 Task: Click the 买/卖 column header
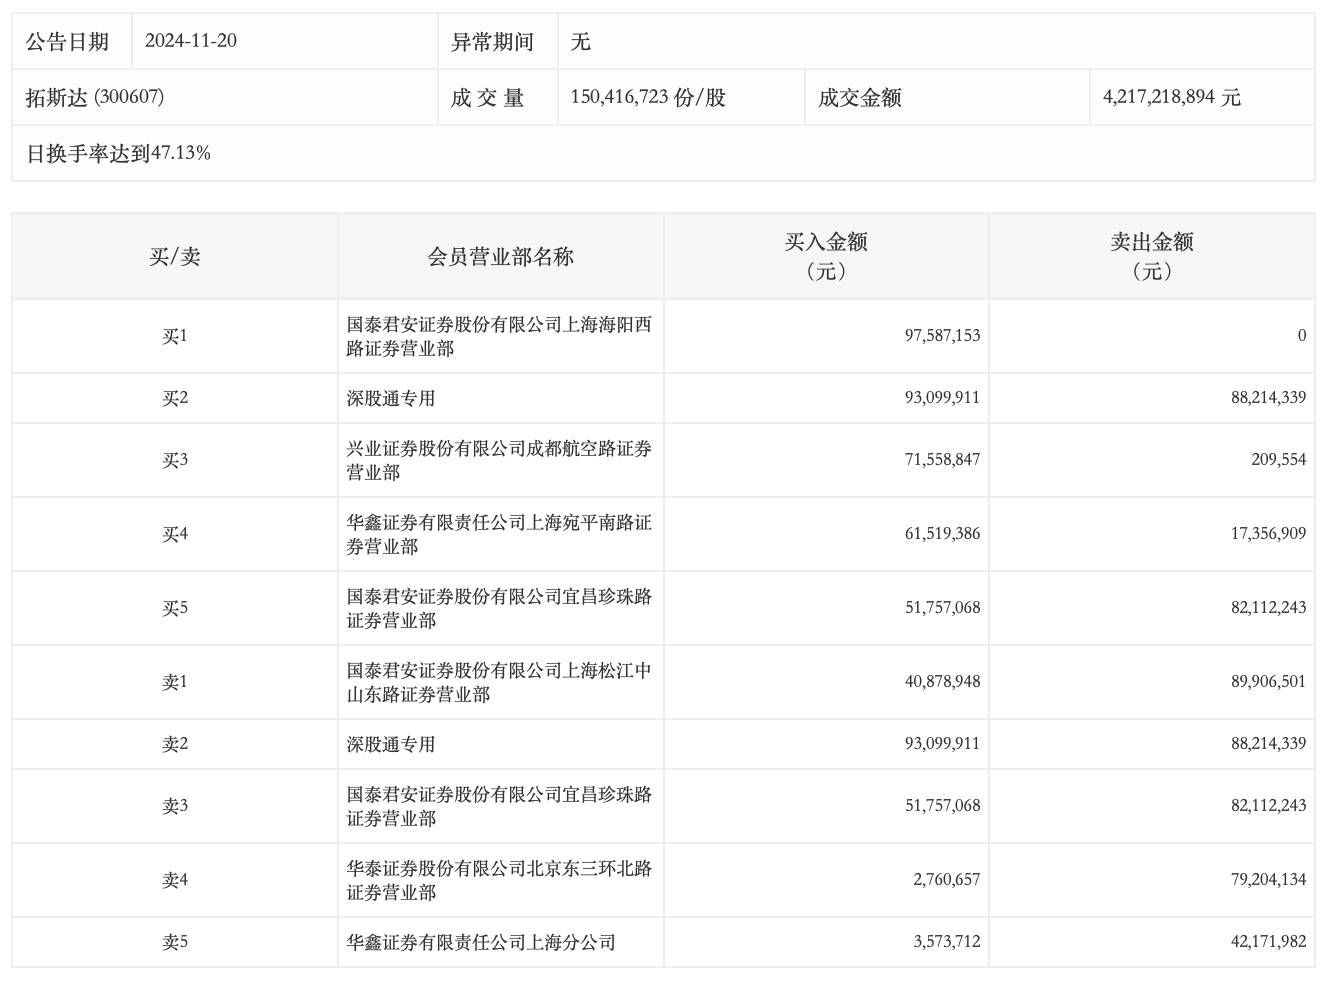(x=175, y=257)
